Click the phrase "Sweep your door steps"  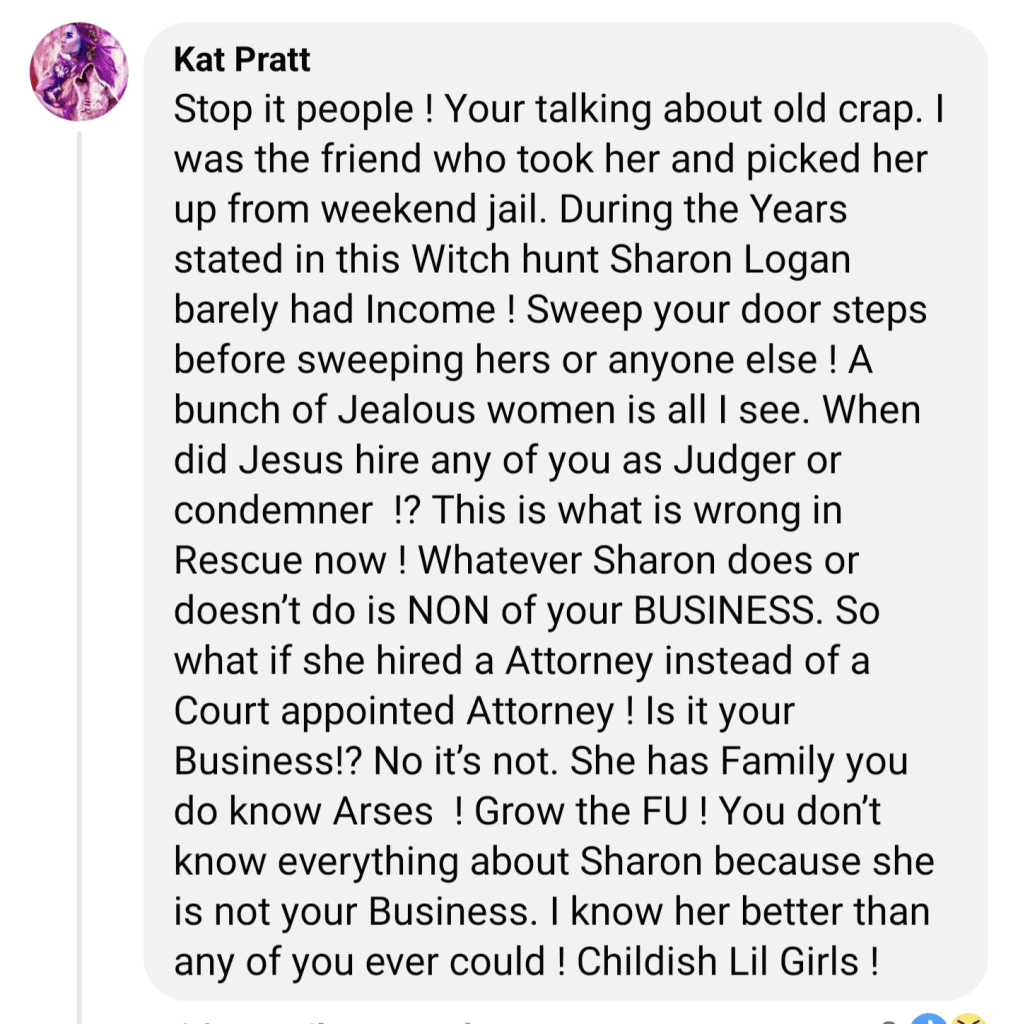click(727, 310)
